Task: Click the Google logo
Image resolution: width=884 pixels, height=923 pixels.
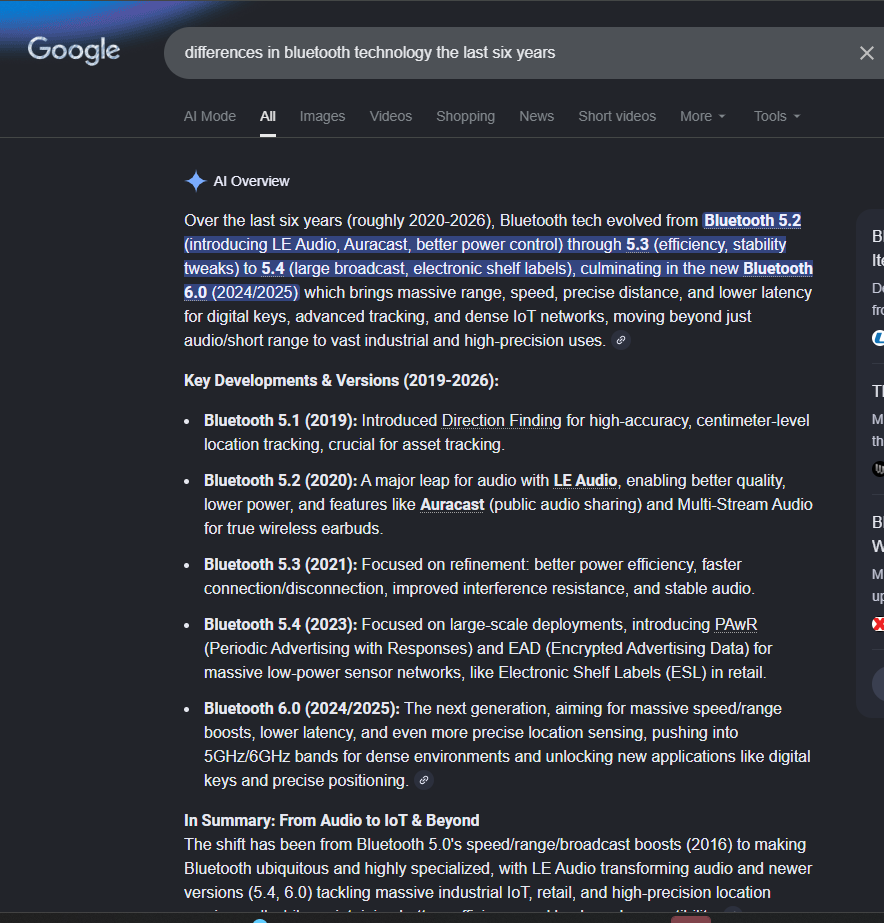Action: click(74, 50)
